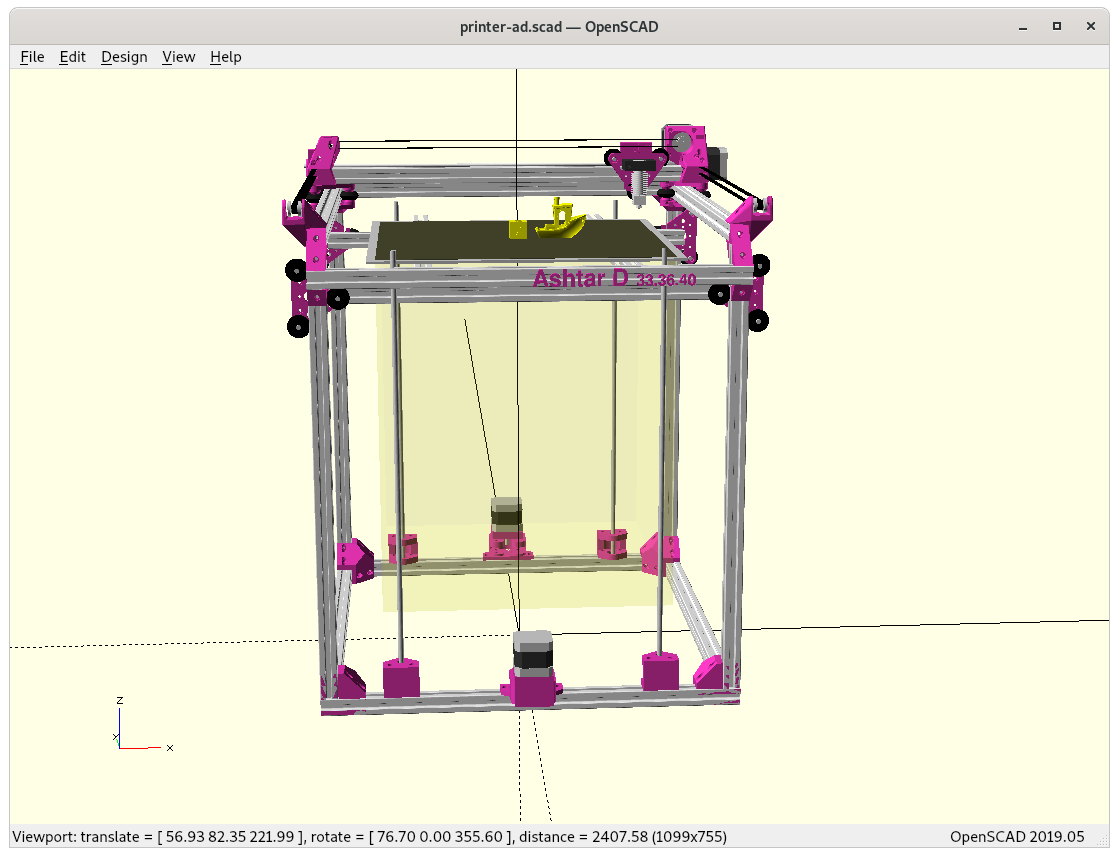Open the Edit menu
Image resolution: width=1119 pixels, height=857 pixels.
tap(73, 57)
